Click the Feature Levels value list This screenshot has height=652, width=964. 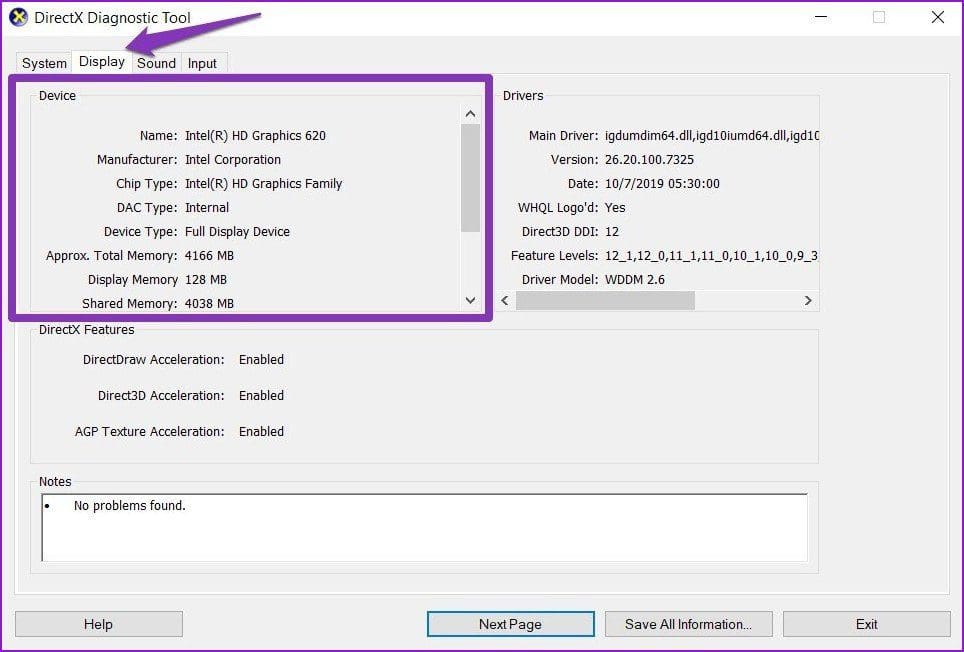(x=711, y=256)
